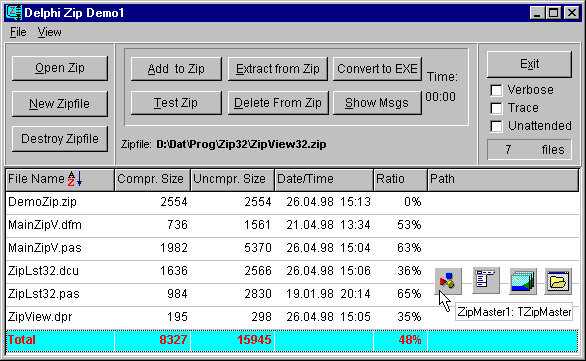This screenshot has width=586, height=361.
Task: Click the Path column header
Action: 503,179
